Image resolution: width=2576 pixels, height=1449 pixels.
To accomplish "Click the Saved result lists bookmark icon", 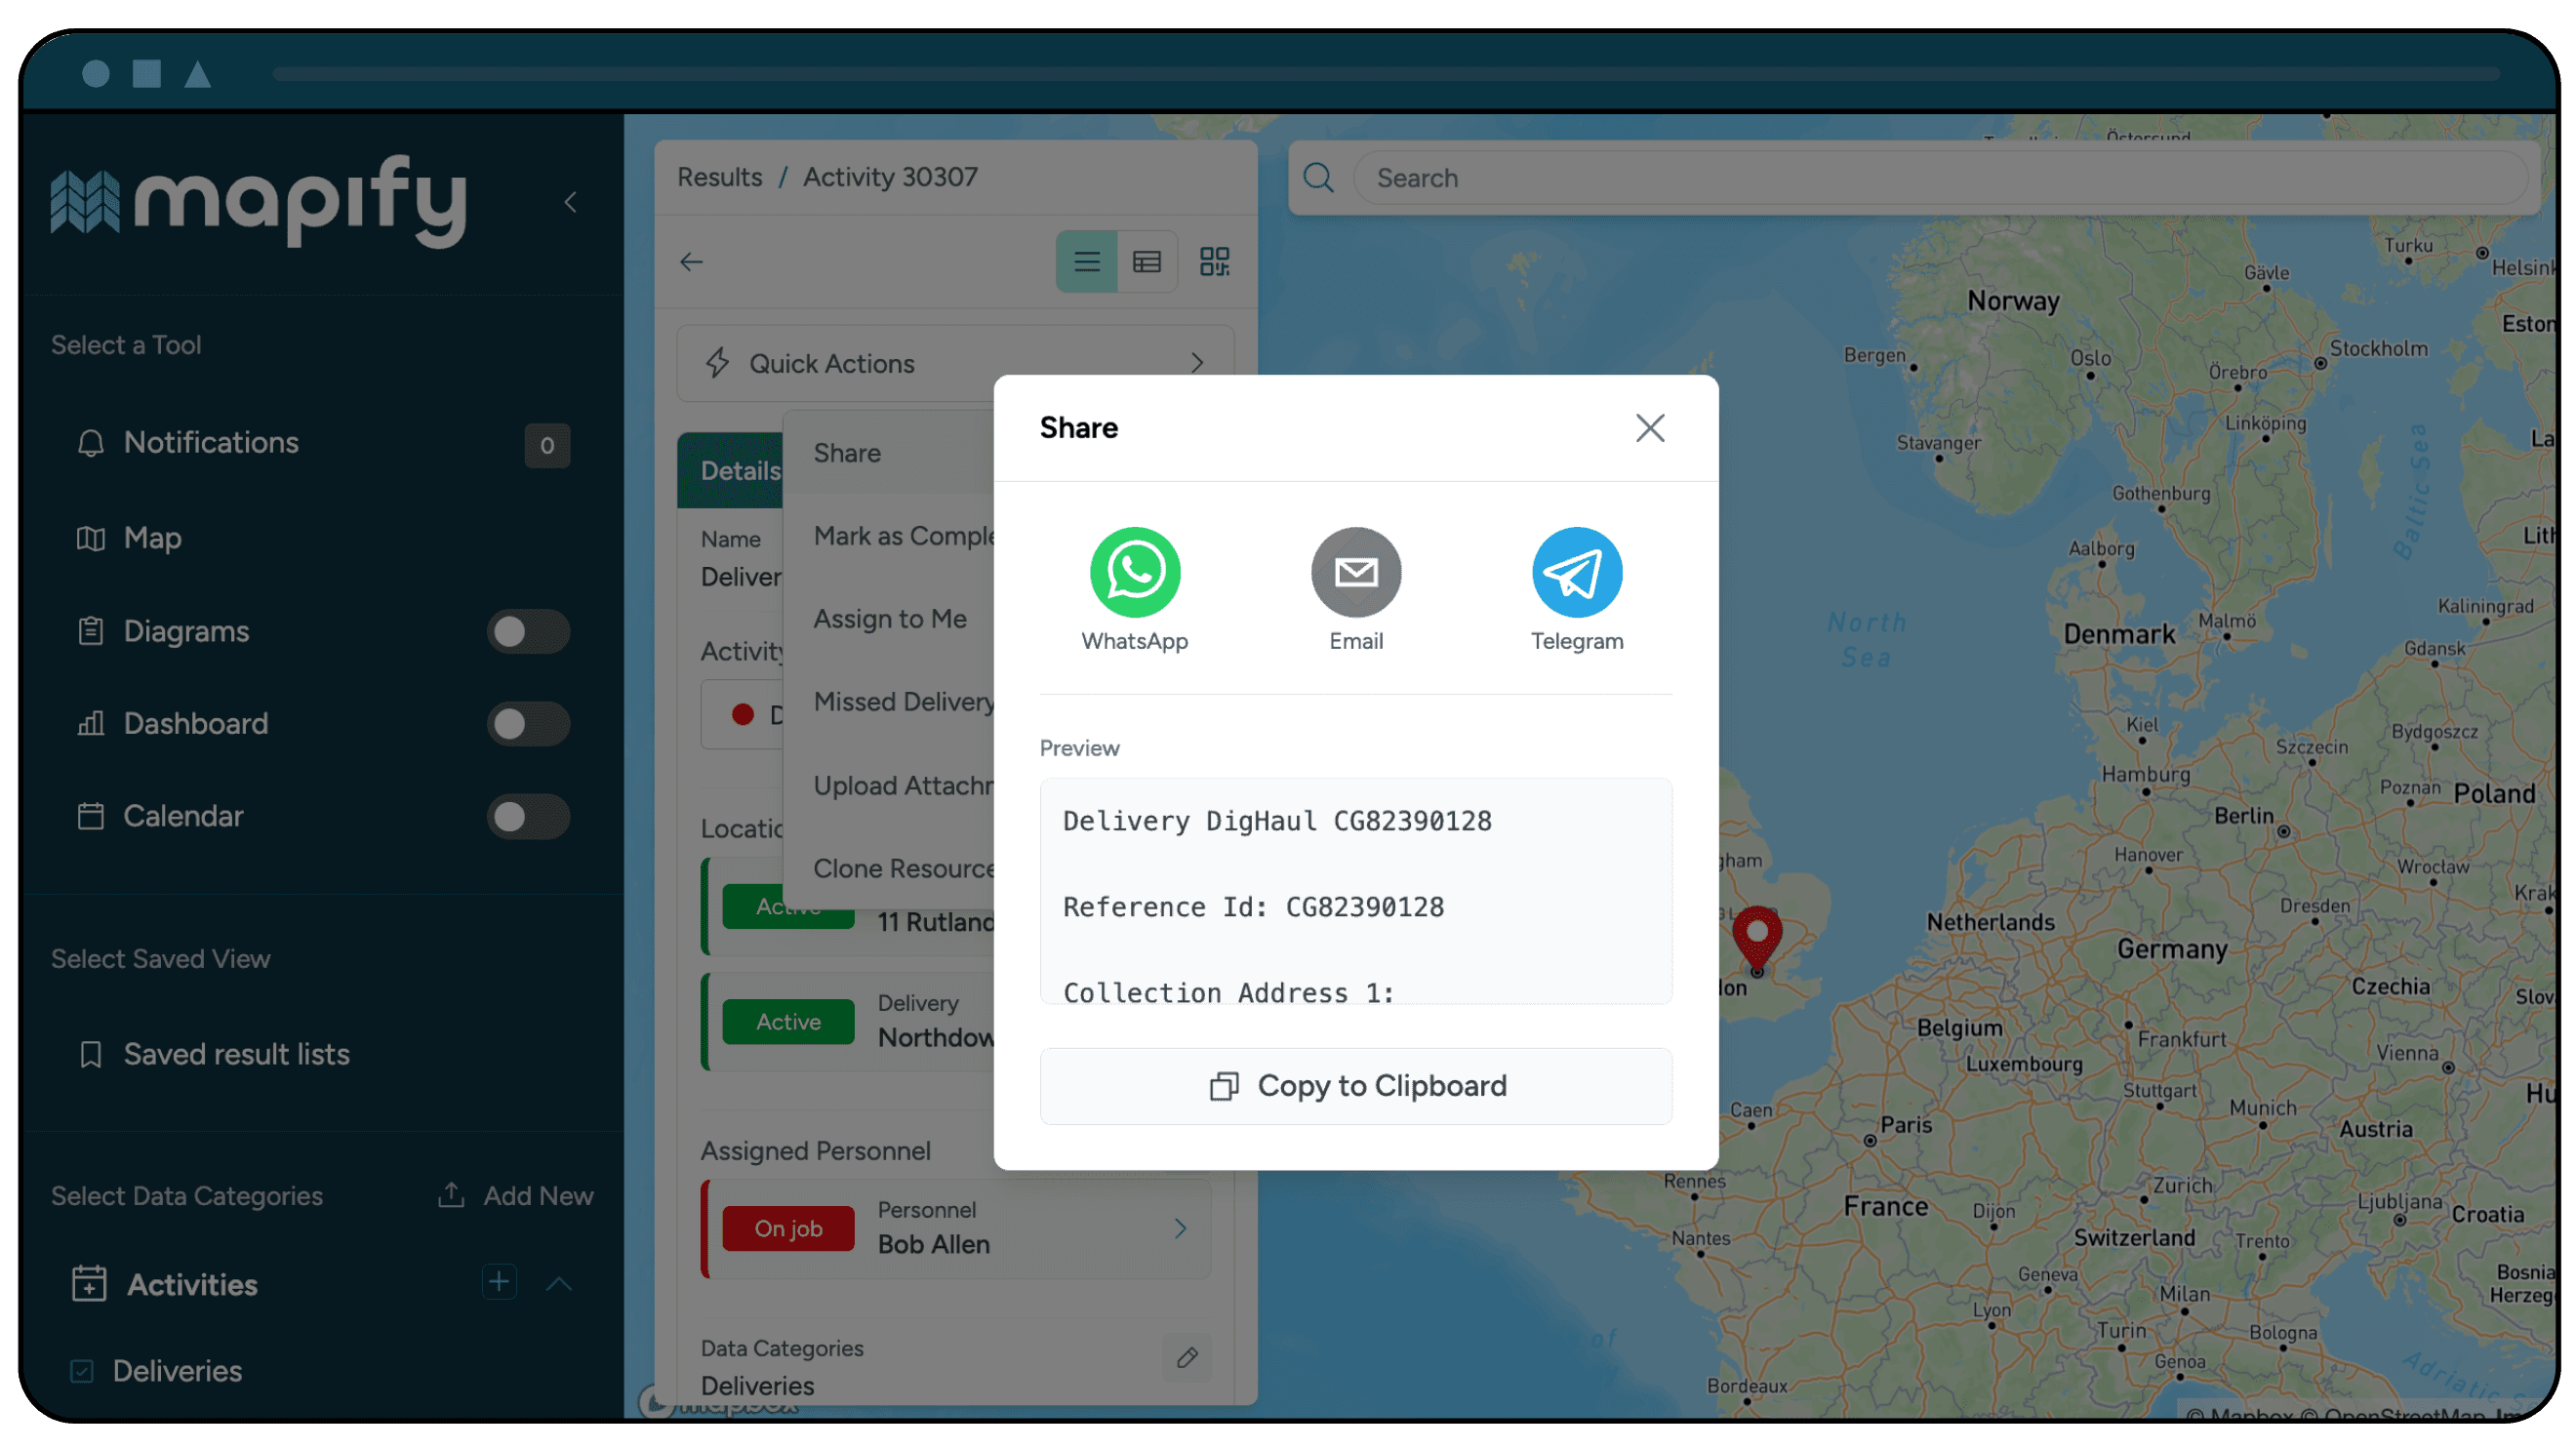I will click(90, 1054).
